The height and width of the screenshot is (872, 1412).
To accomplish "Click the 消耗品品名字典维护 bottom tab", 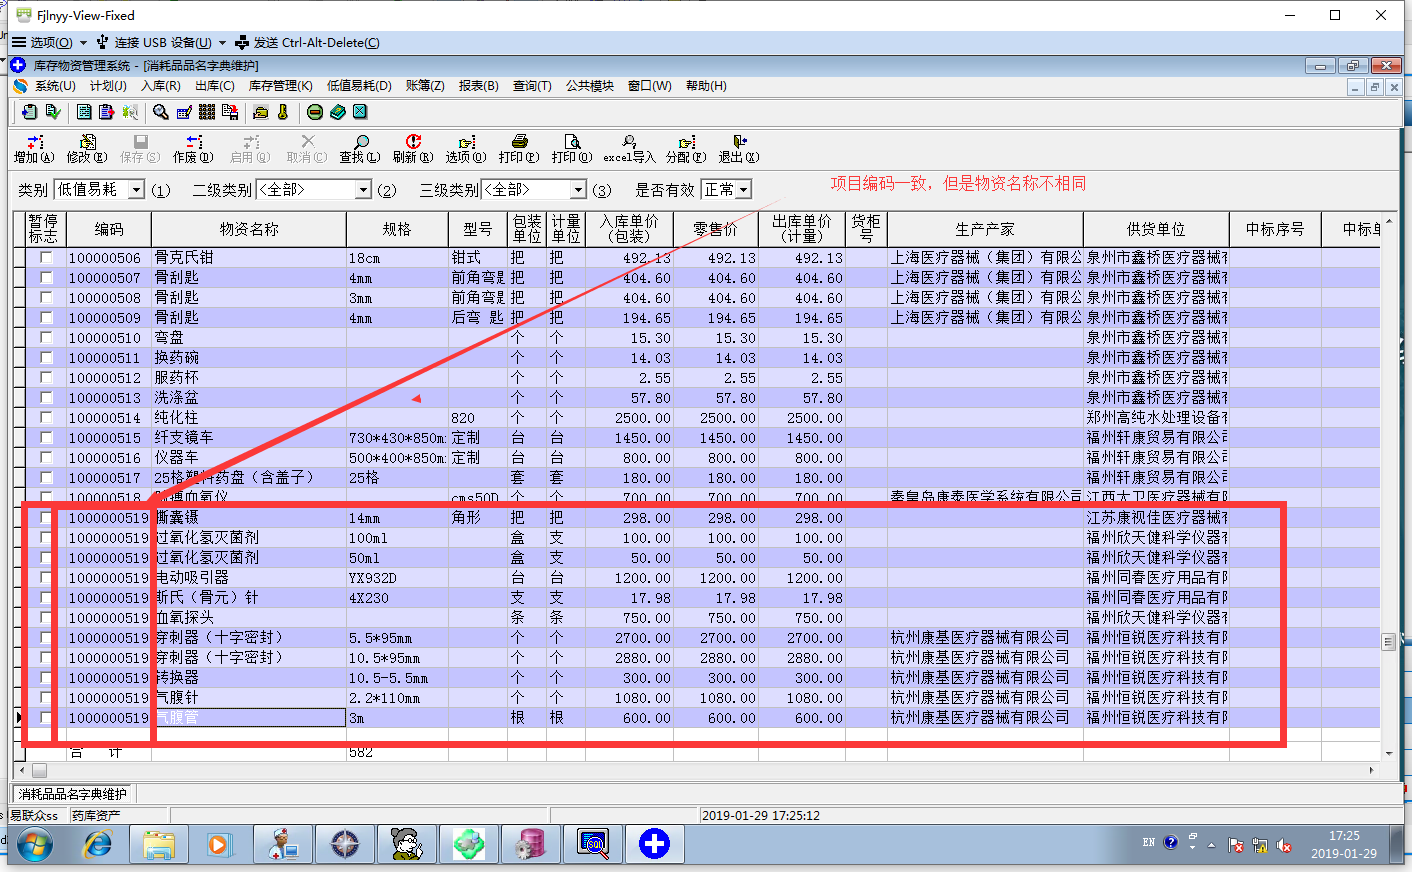I will 73,794.
